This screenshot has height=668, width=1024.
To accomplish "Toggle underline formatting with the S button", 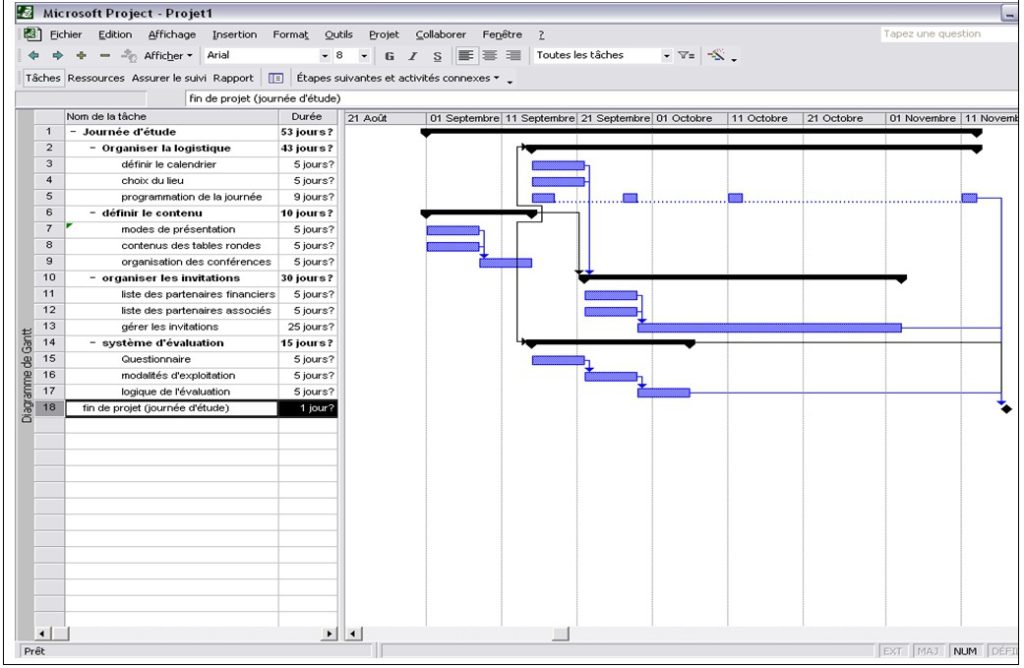I will point(437,56).
